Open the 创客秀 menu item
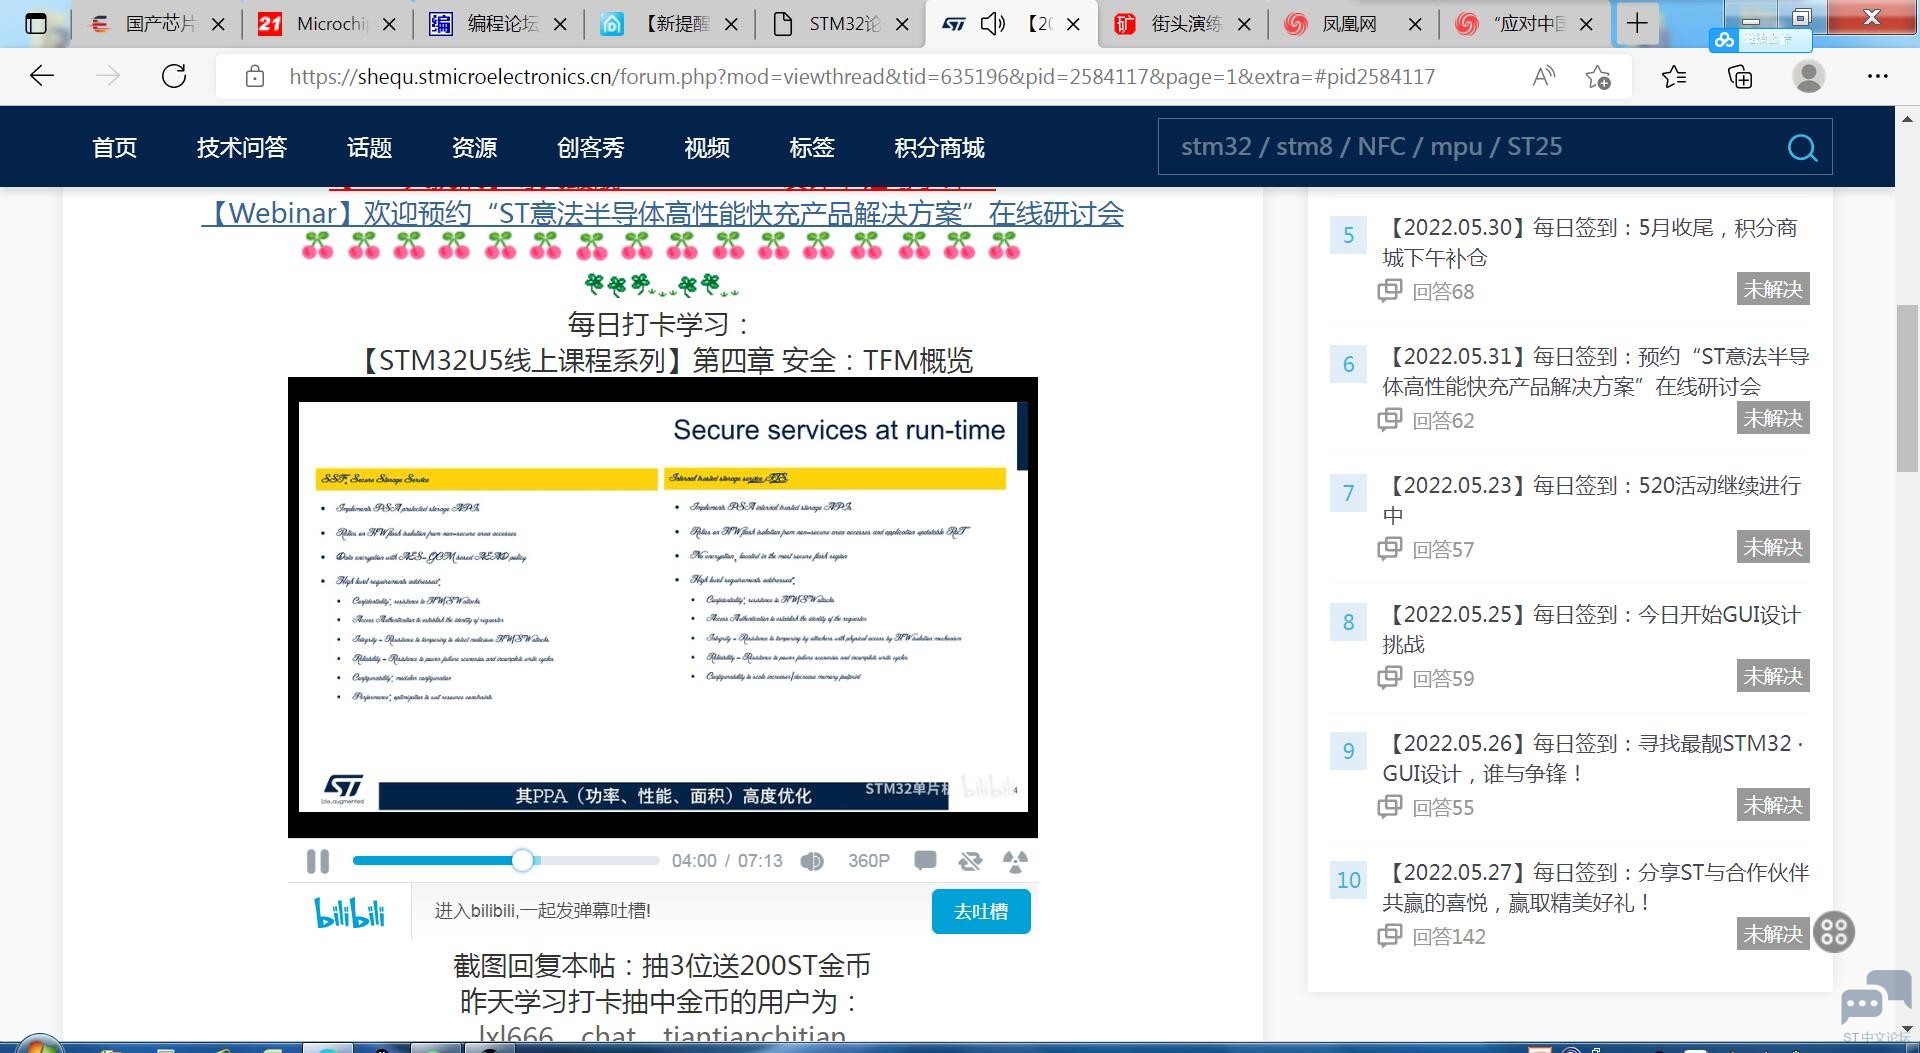 tap(590, 148)
